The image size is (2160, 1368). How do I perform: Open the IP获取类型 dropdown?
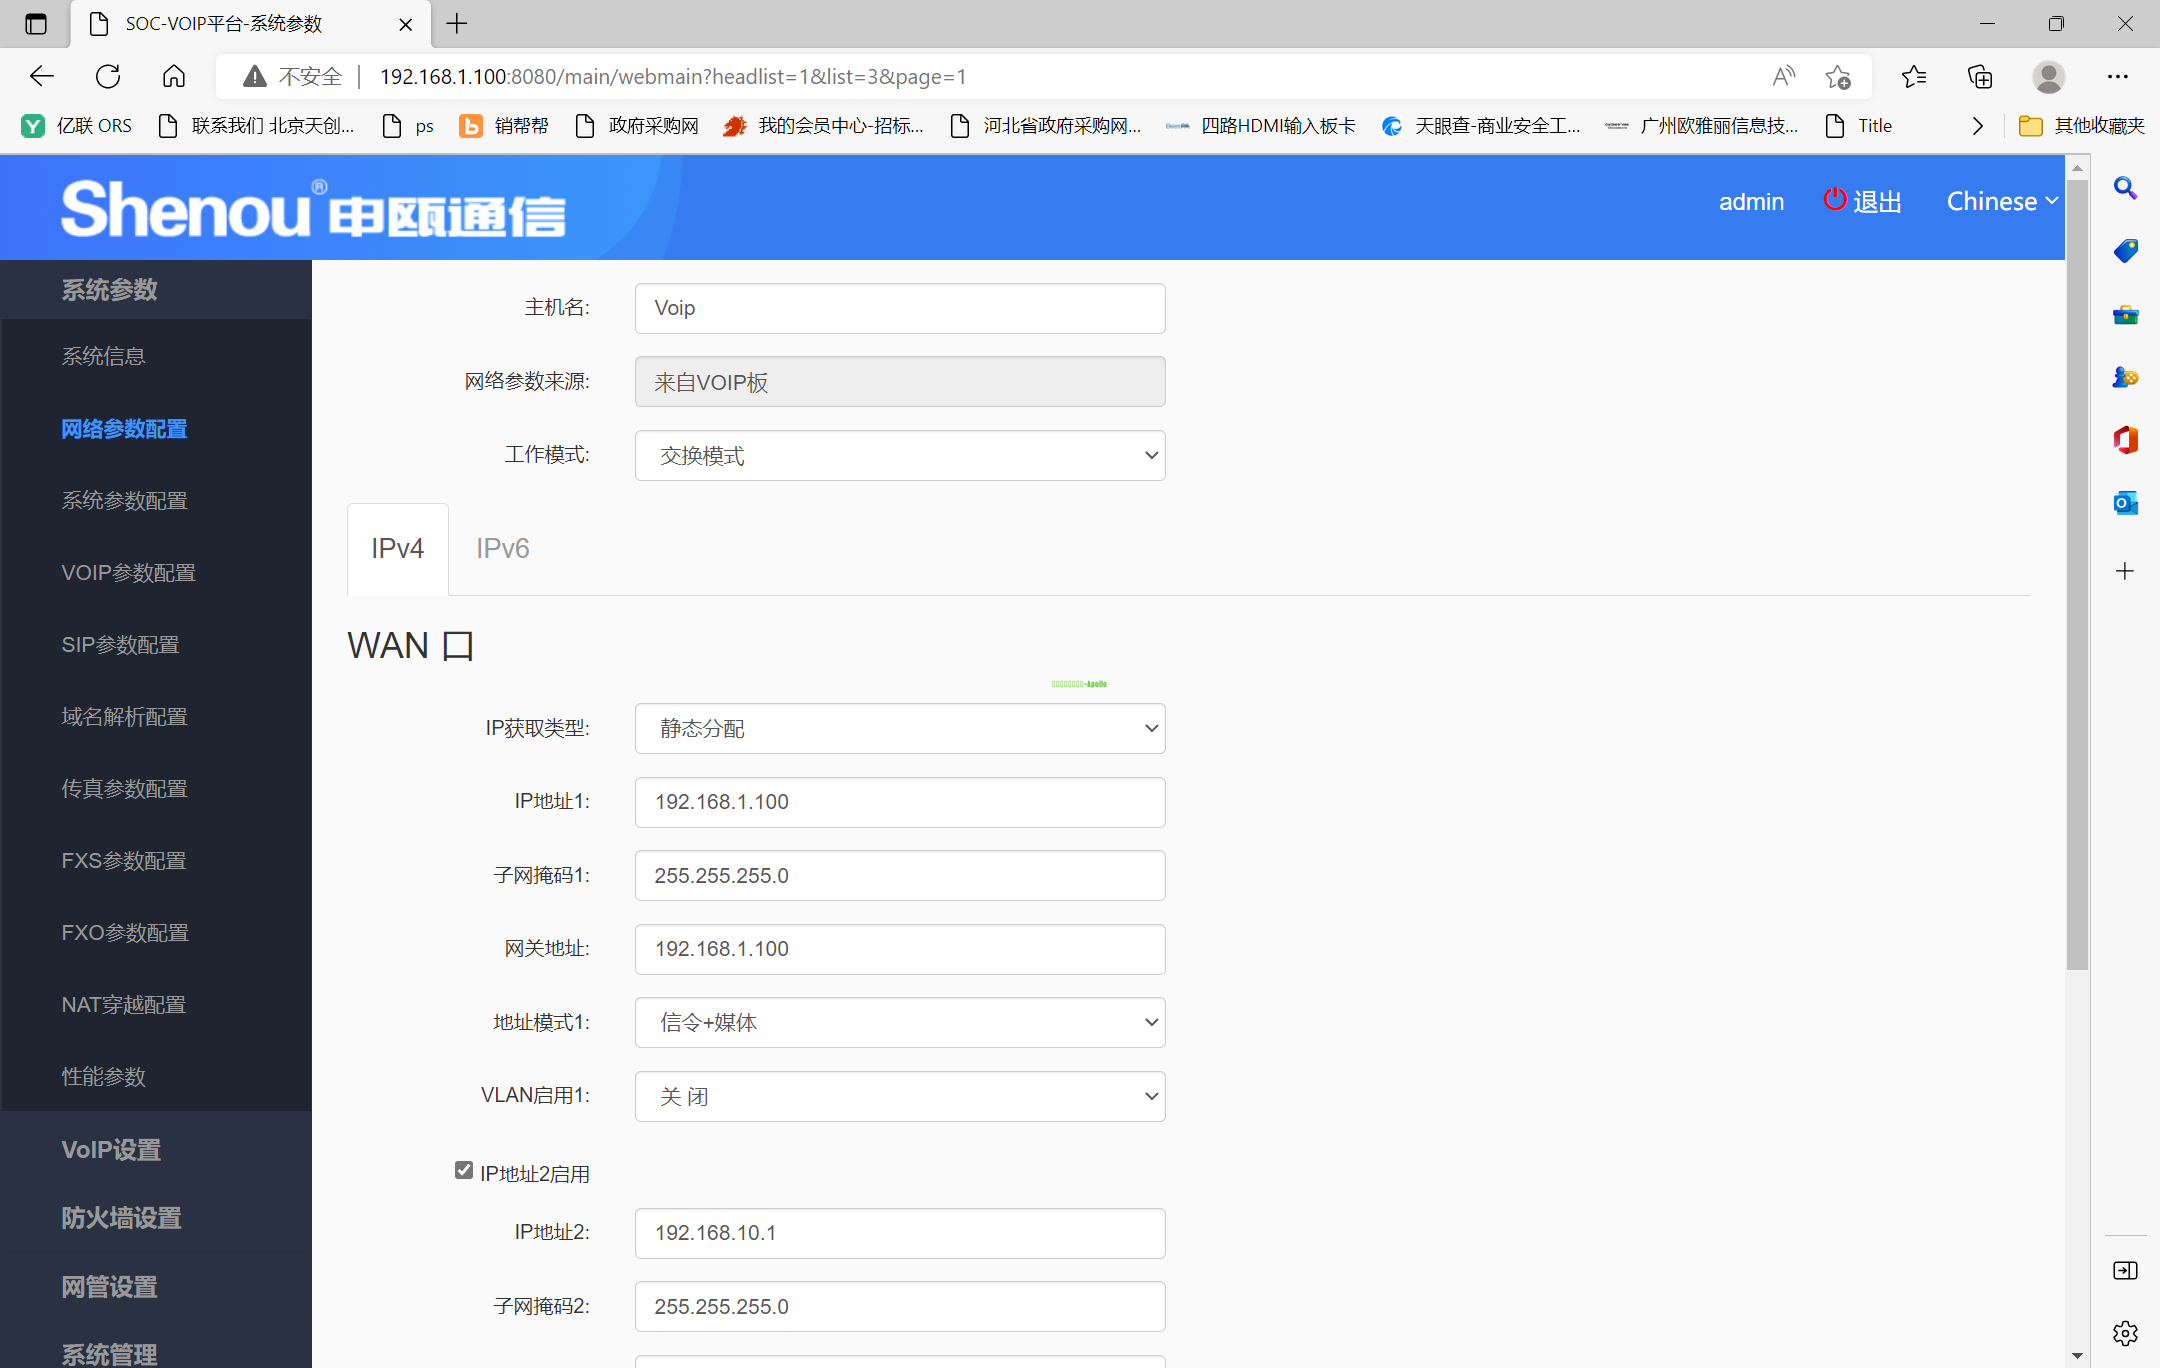[899, 729]
